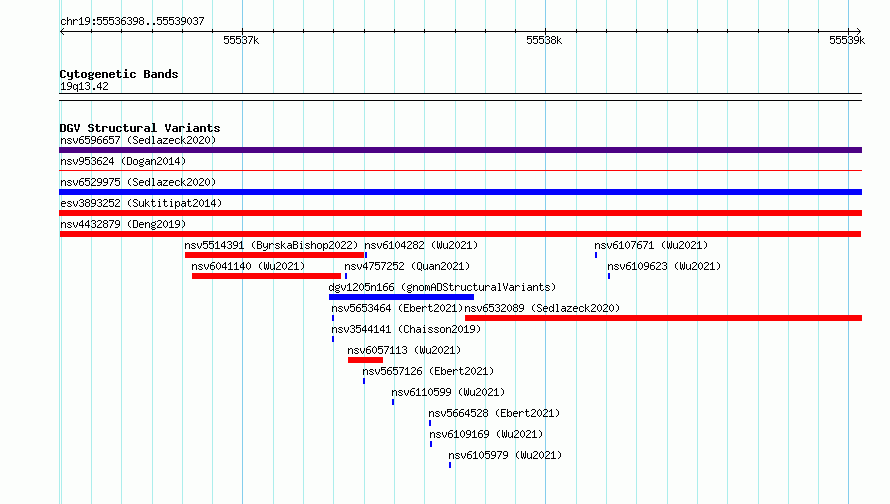Click the nsv6596657 (Sedlazeck2020) variant label
Viewport: 890px width, 504px height.
[x=138, y=140]
